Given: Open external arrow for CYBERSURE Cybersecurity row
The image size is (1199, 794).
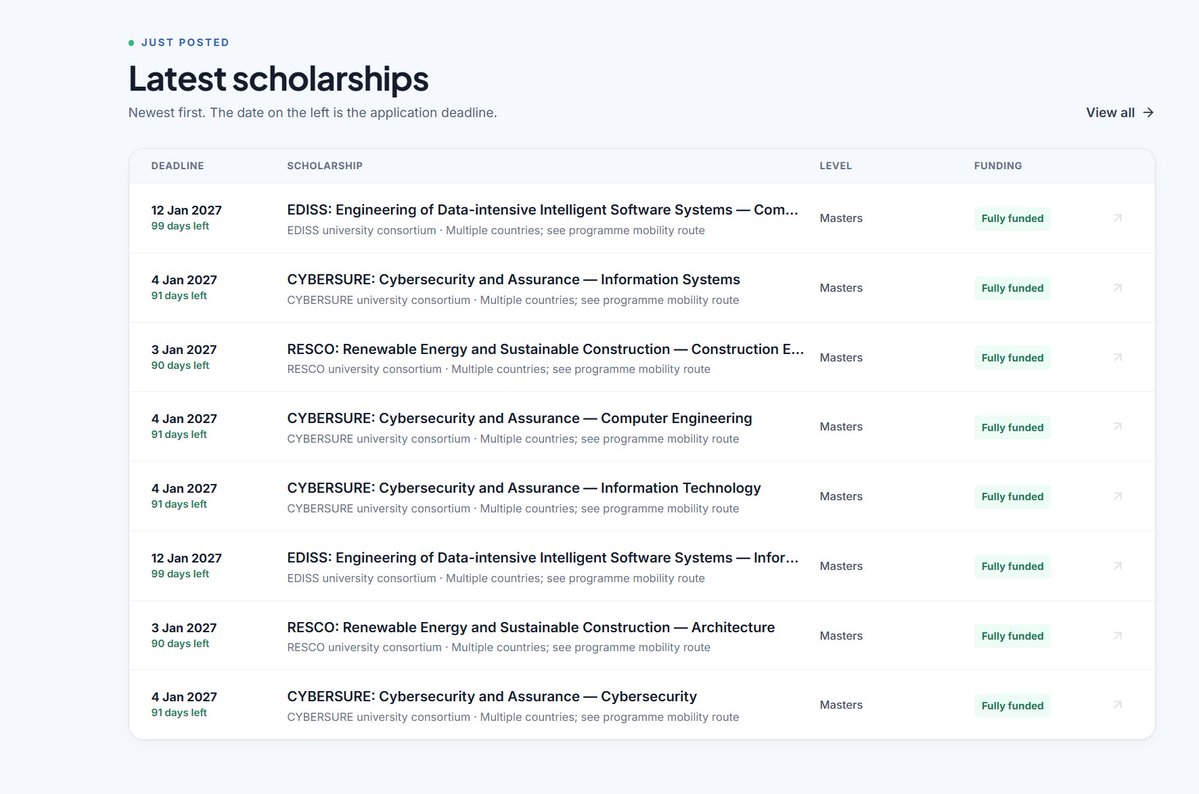Looking at the screenshot, I should pyautogui.click(x=1117, y=705).
